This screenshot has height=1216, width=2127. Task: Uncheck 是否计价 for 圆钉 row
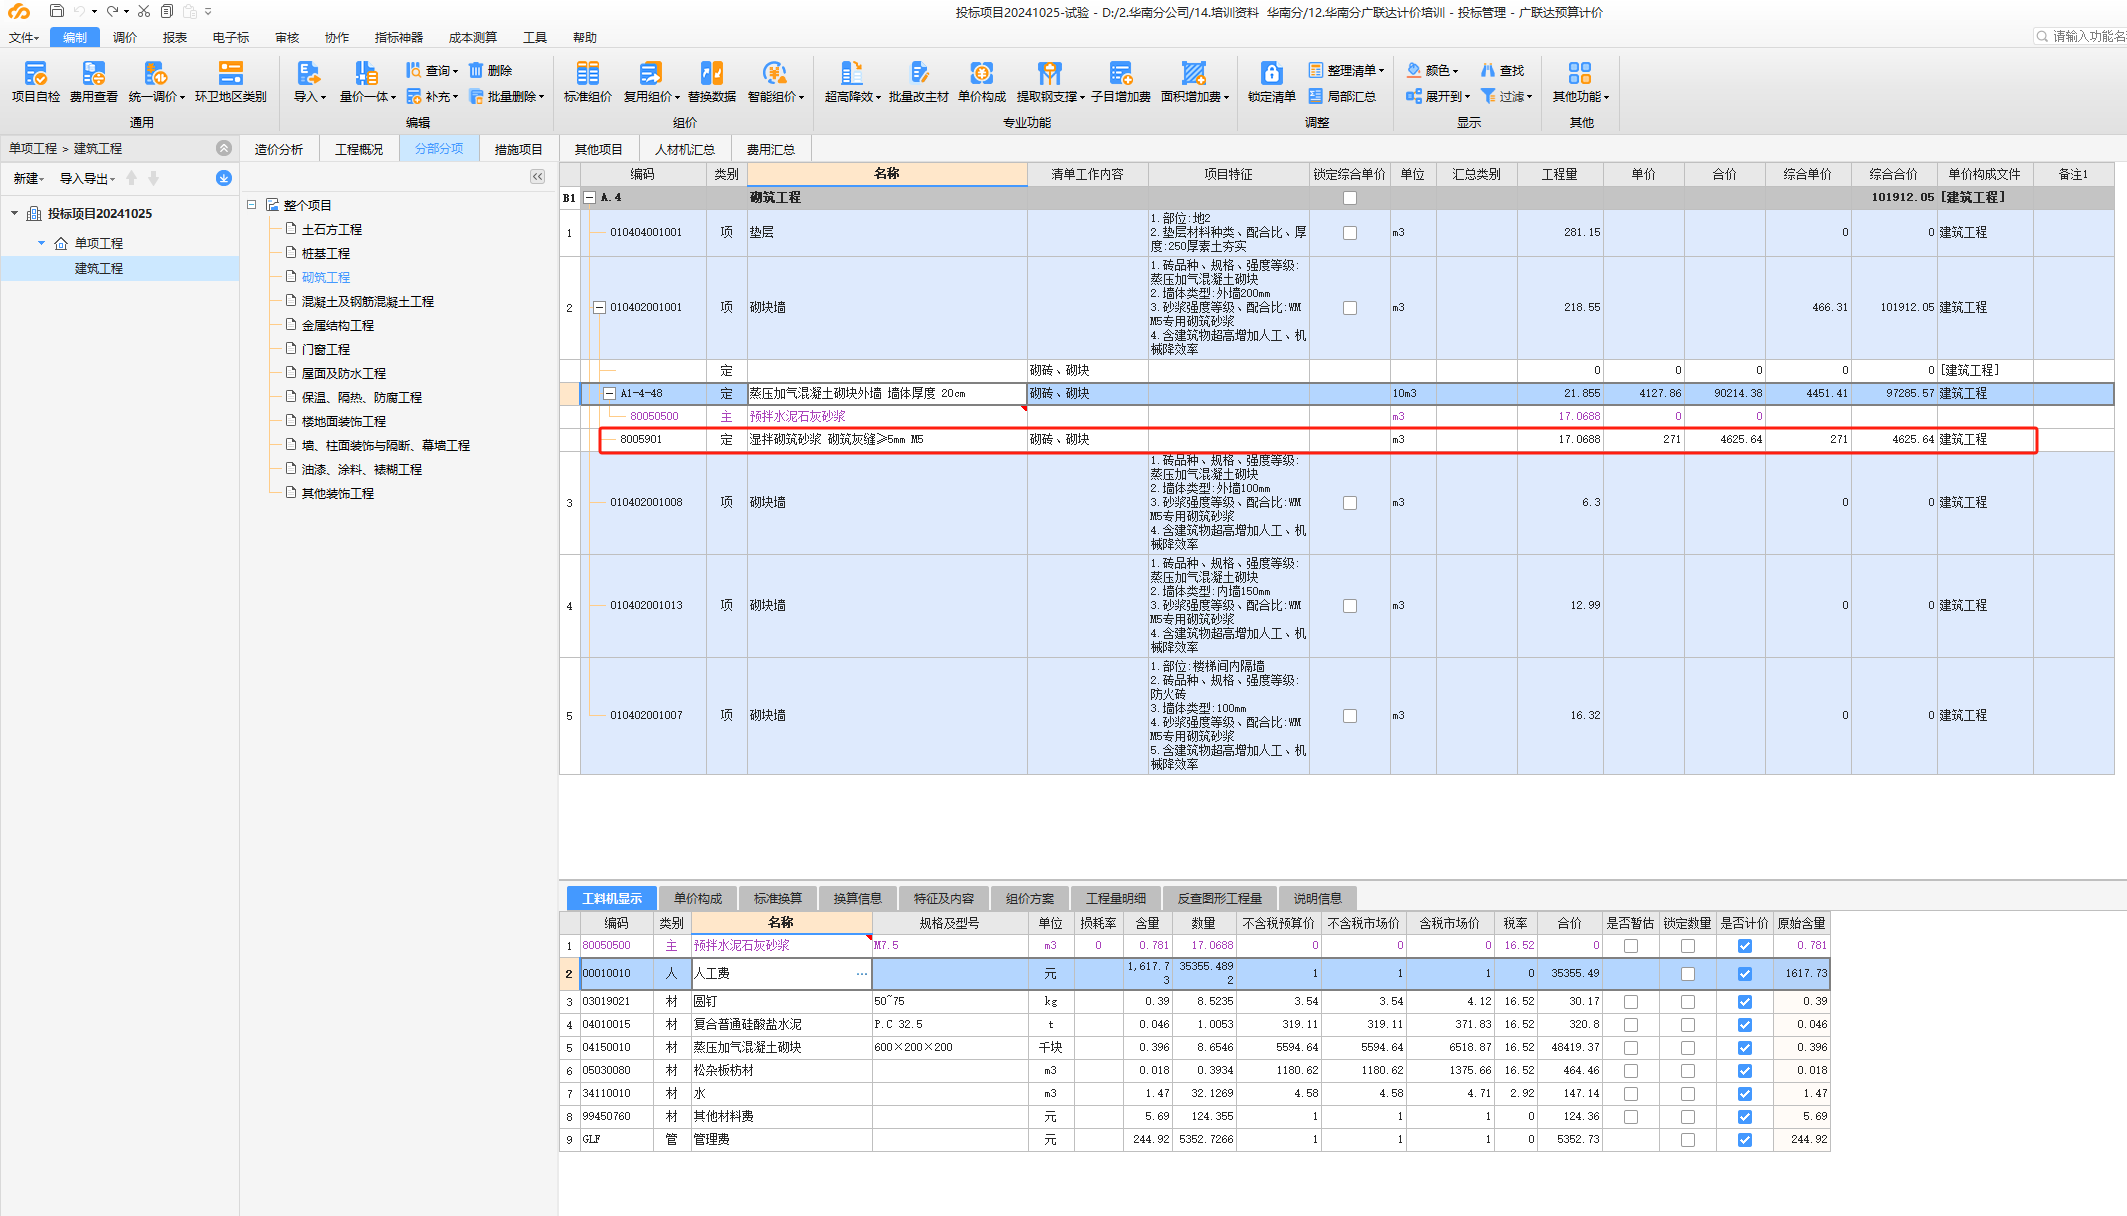click(1745, 1002)
